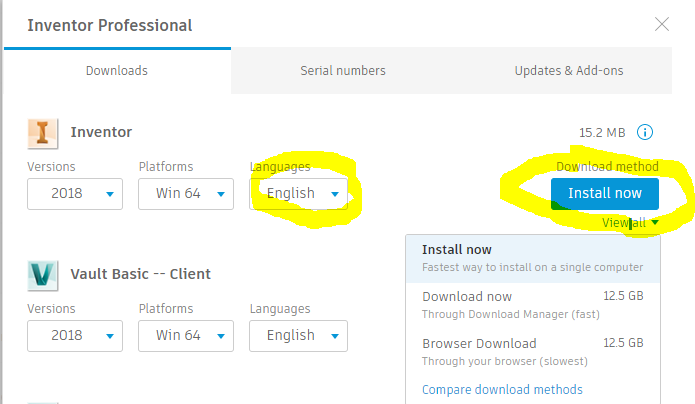The width and height of the screenshot is (695, 404).
Task: Close the Inventor Professional dialog
Action: pyautogui.click(x=662, y=25)
